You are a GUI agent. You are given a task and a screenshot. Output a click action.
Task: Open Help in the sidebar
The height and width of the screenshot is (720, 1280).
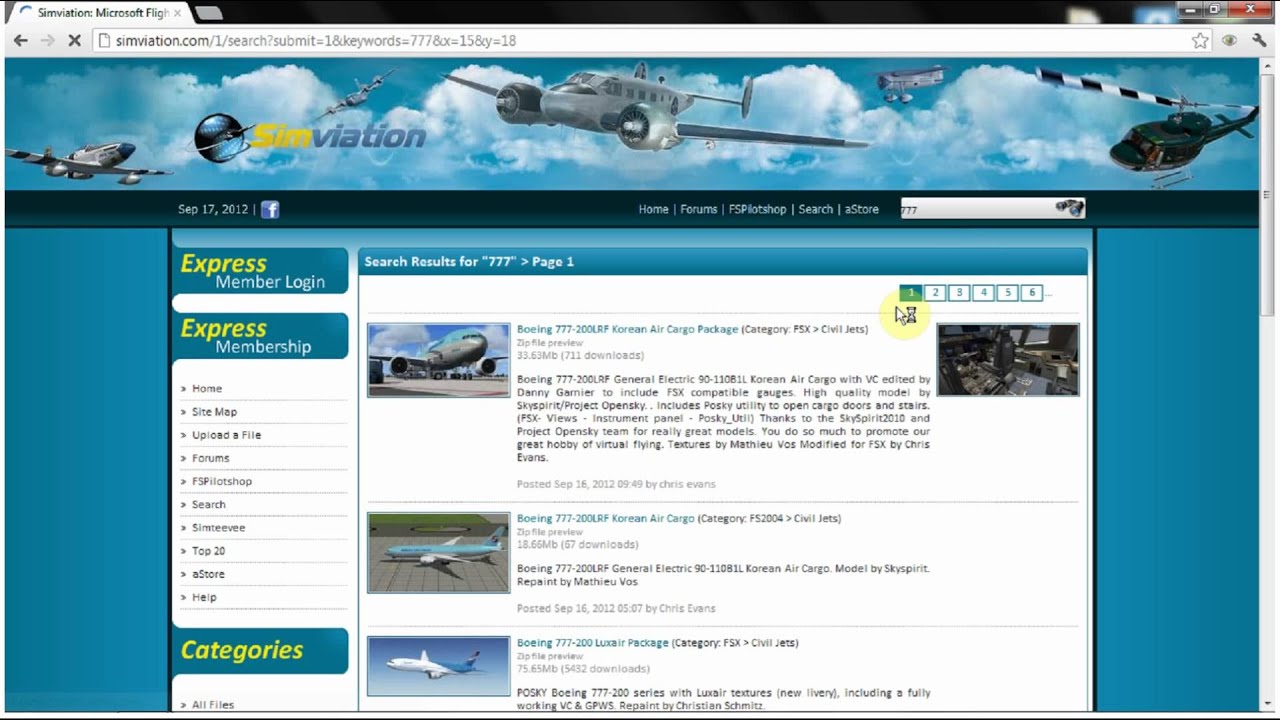pyautogui.click(x=204, y=597)
